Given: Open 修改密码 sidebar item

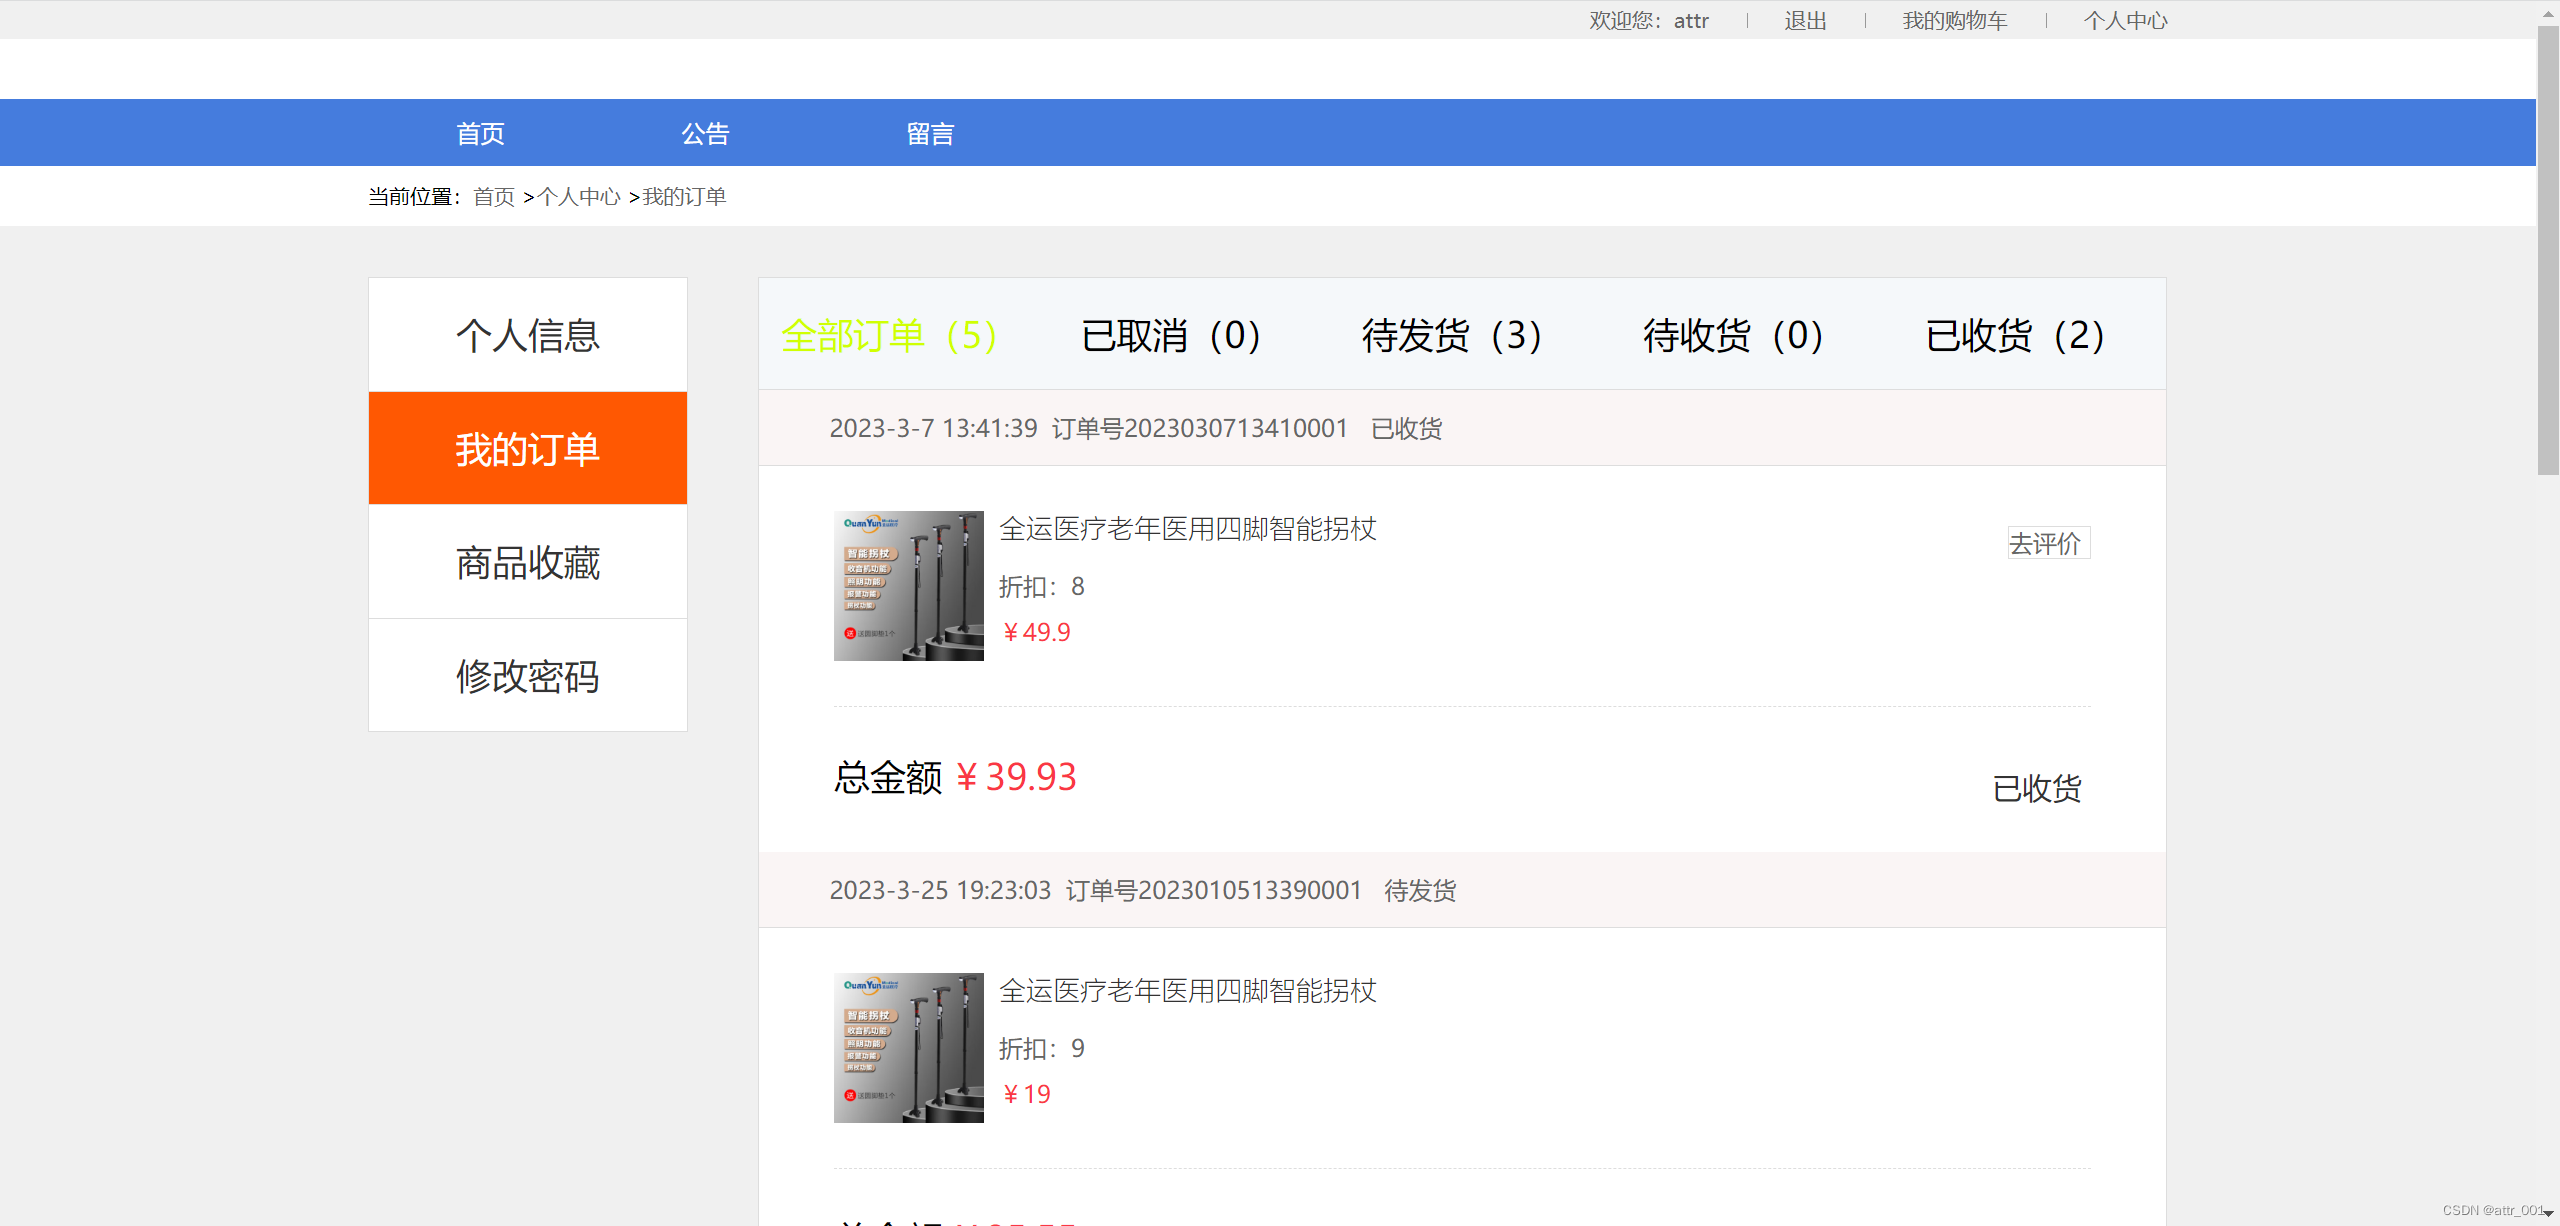Looking at the screenshot, I should [x=528, y=676].
